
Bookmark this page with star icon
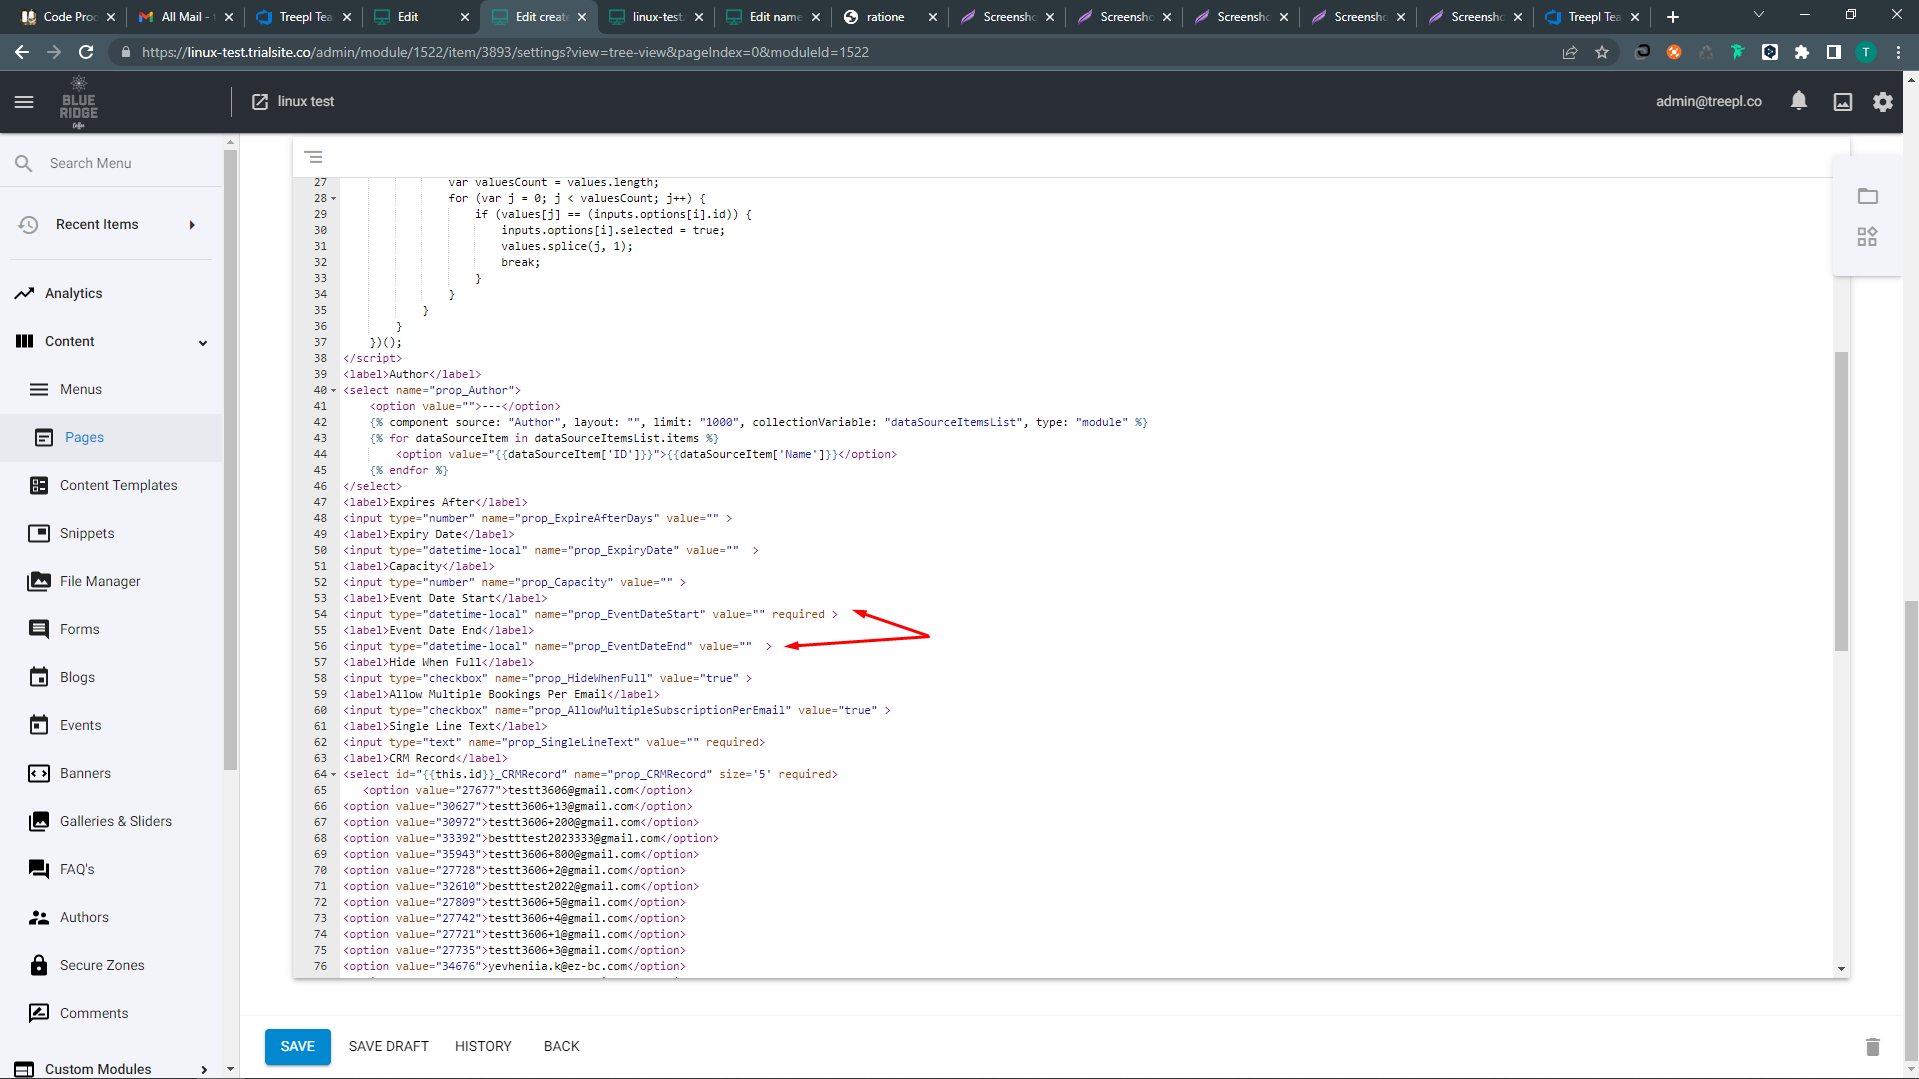tap(1602, 52)
